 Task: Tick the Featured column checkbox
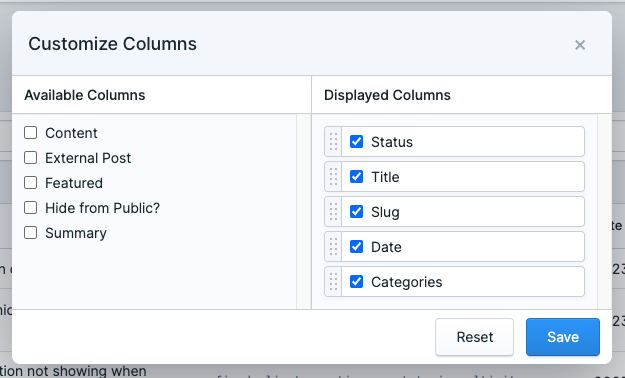[31, 183]
